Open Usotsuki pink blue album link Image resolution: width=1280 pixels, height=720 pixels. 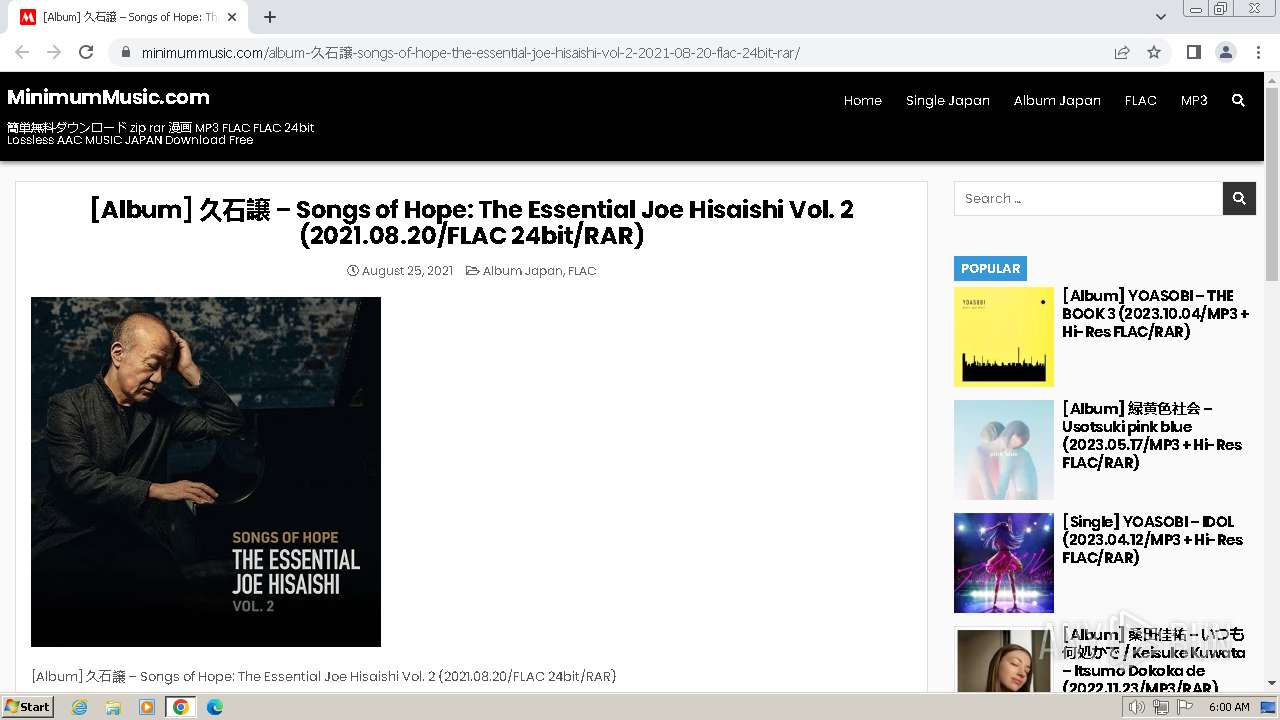1152,436
